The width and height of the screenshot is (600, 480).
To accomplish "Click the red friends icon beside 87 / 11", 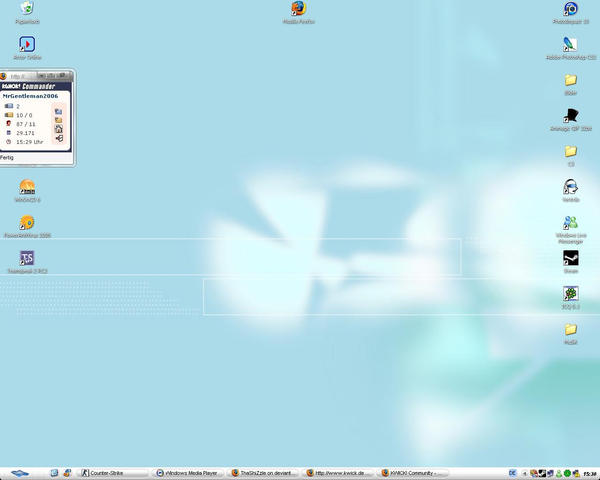I will pyautogui.click(x=8, y=123).
